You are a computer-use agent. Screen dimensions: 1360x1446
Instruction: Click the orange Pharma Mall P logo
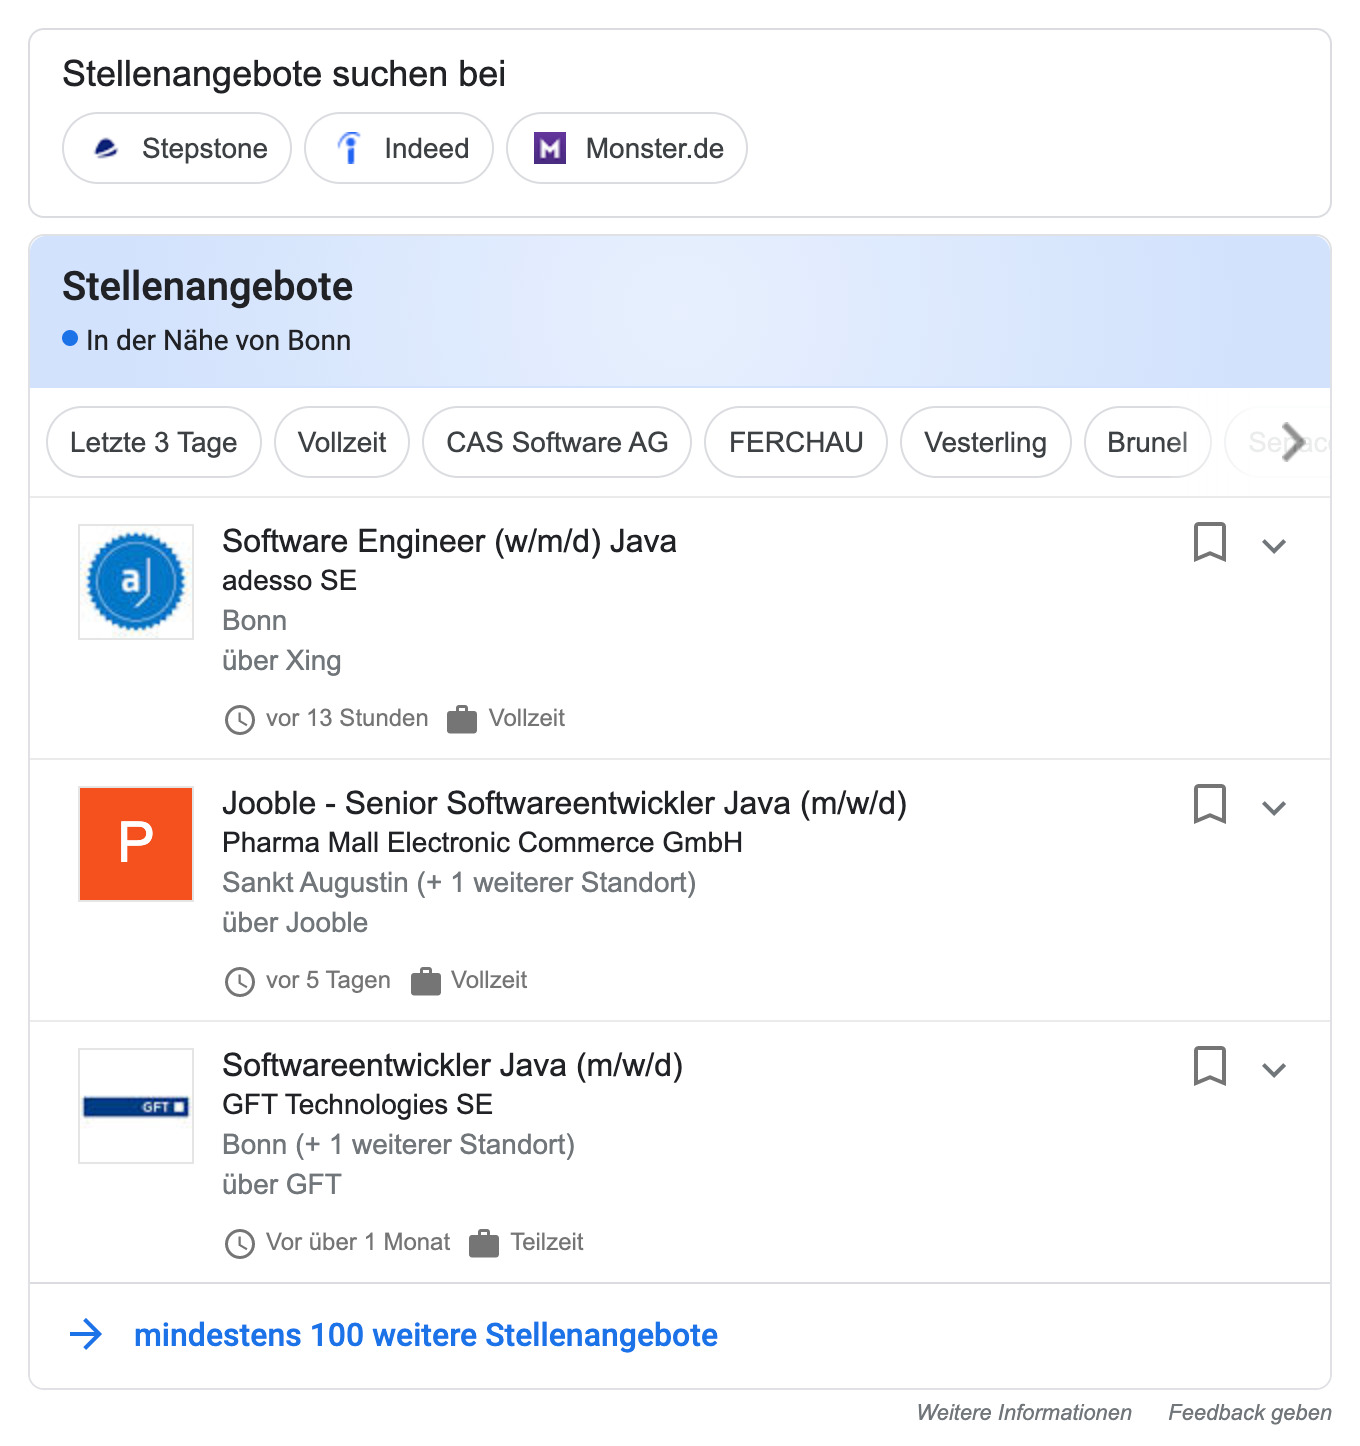pyautogui.click(x=136, y=844)
